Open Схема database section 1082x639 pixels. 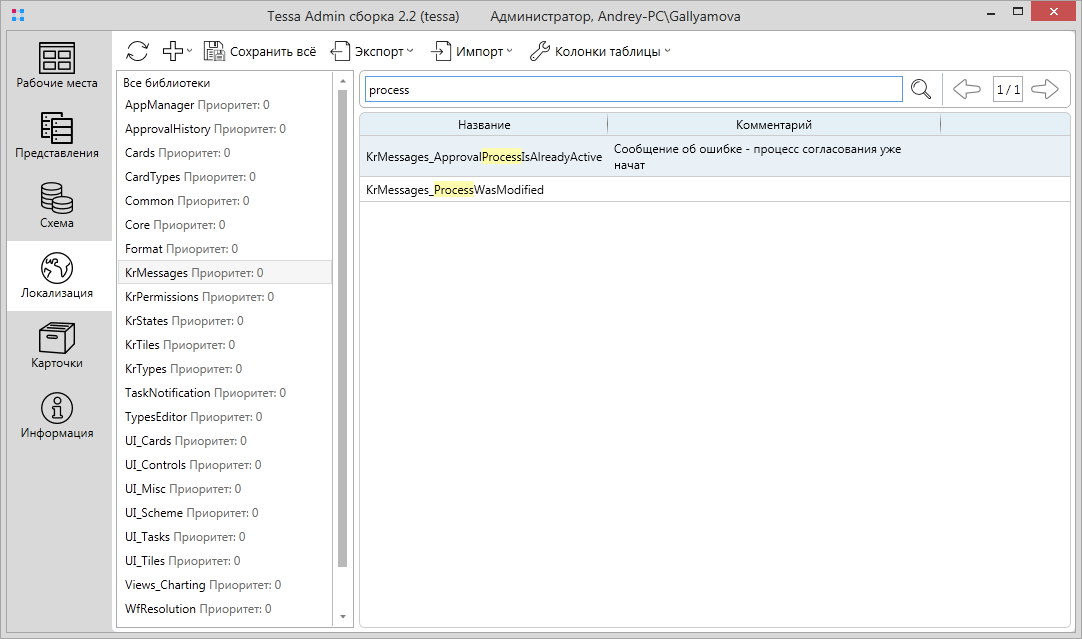(x=57, y=206)
